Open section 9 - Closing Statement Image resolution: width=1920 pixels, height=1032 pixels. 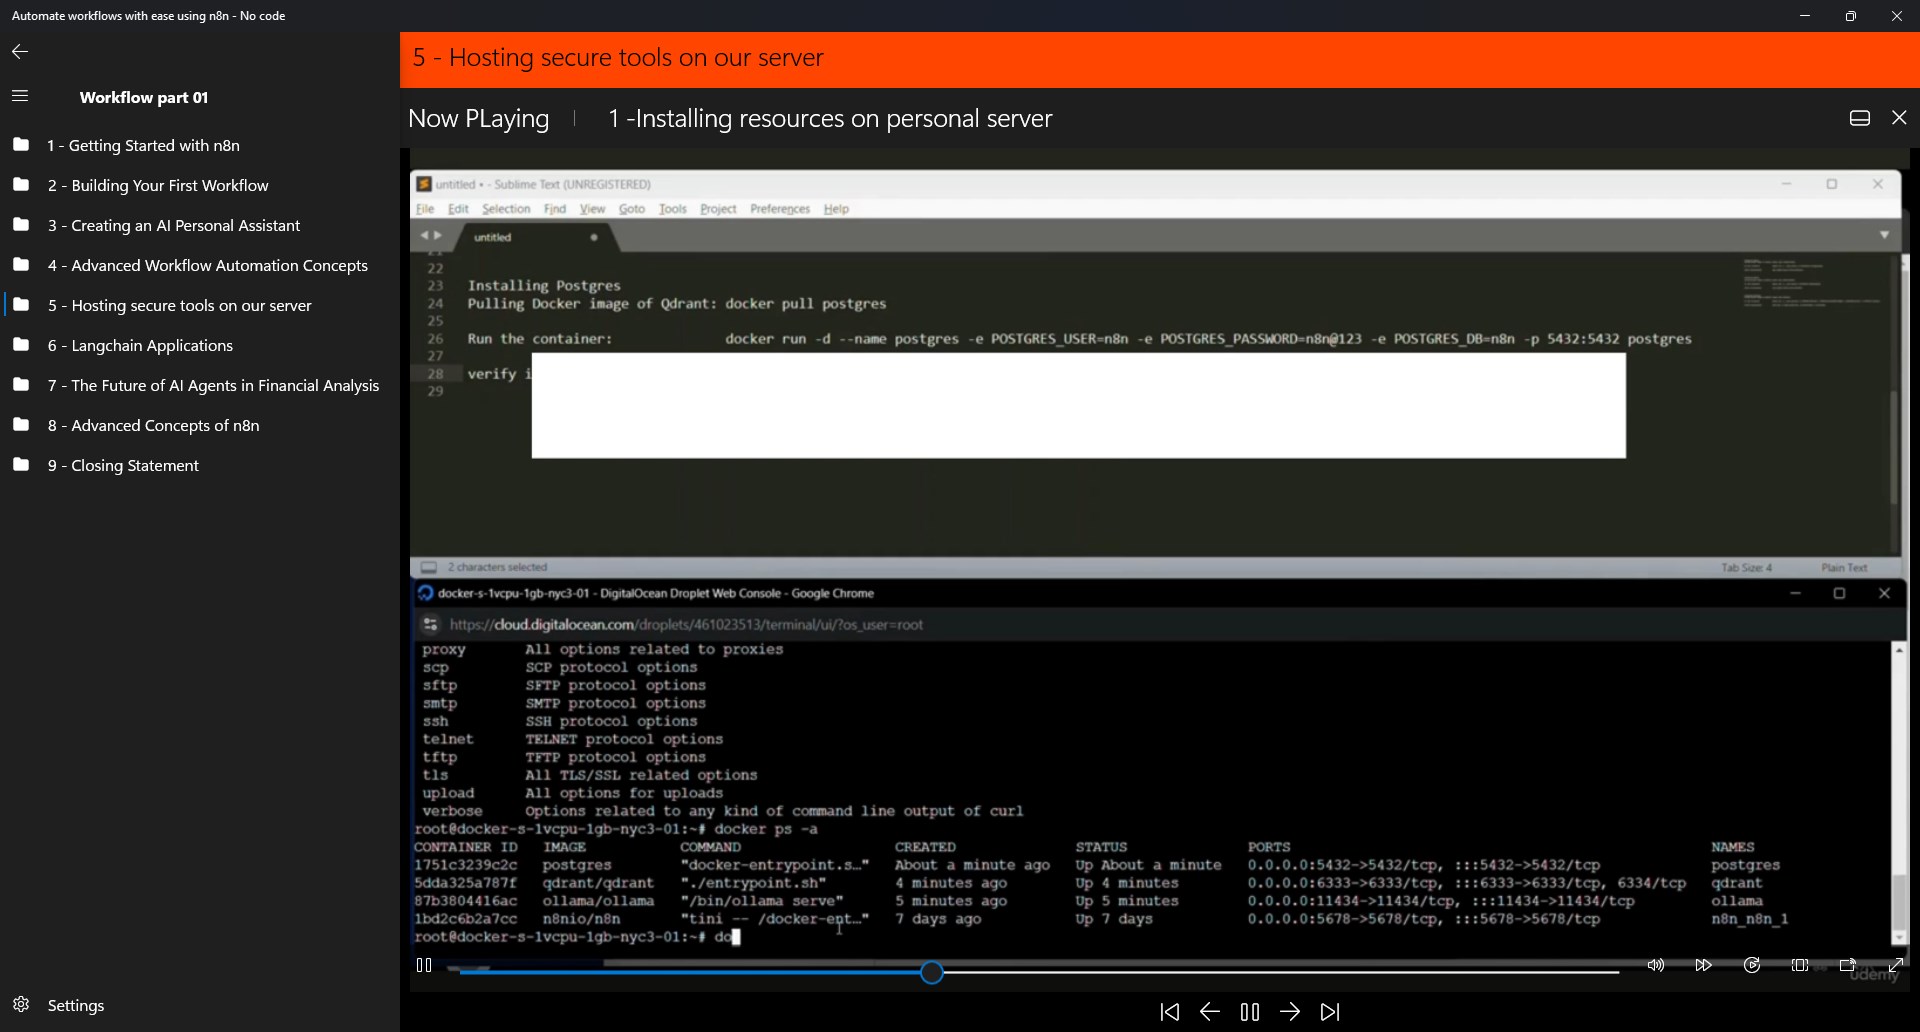(123, 465)
